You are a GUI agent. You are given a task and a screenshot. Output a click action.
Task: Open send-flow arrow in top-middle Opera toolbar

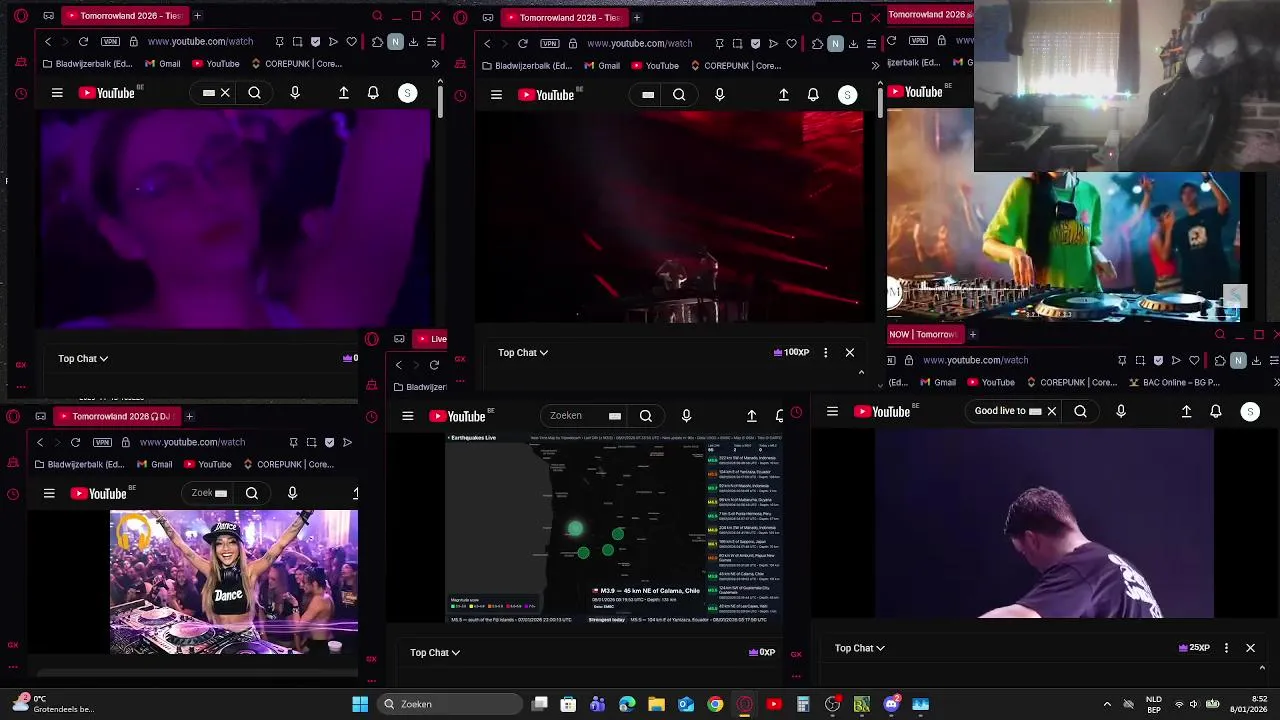[773, 44]
